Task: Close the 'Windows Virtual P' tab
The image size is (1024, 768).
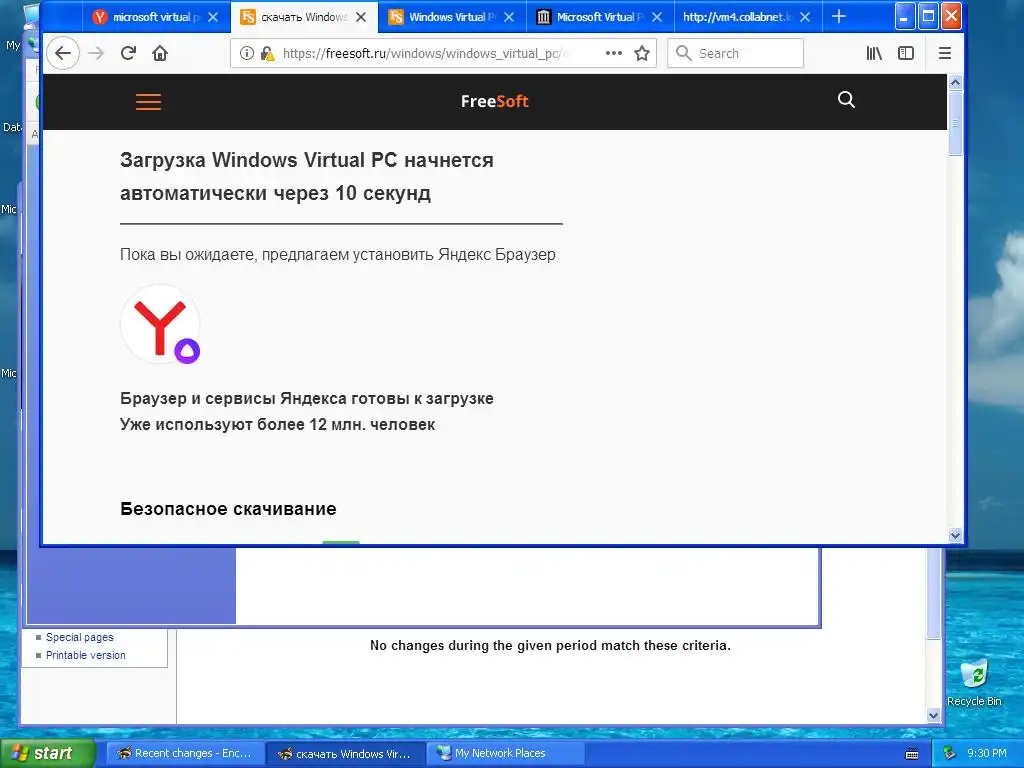Action: click(509, 17)
